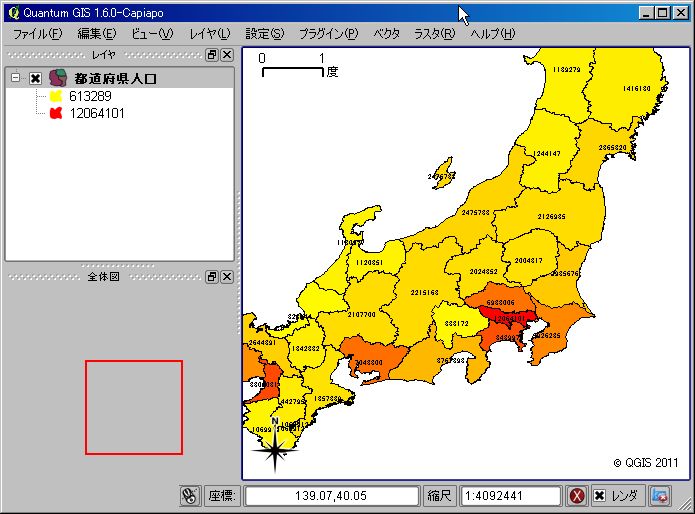Collapse the 都道府県人口 layer tree
The width and height of the screenshot is (695, 514).
pyautogui.click(x=15, y=78)
